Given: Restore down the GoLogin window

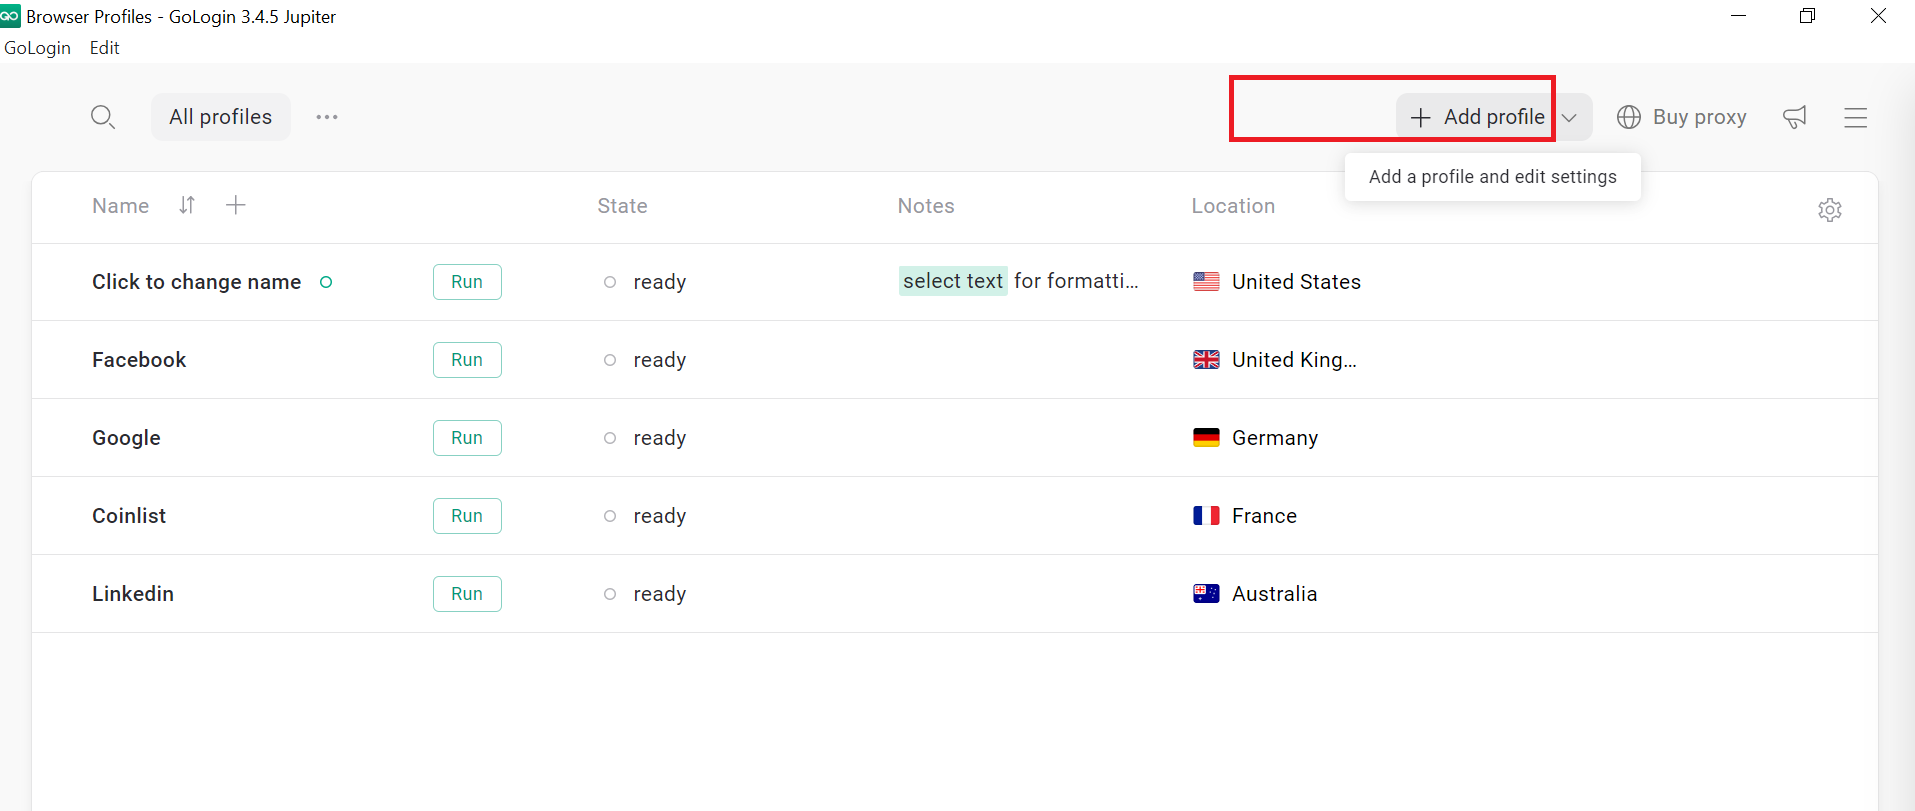Looking at the screenshot, I should (x=1808, y=16).
